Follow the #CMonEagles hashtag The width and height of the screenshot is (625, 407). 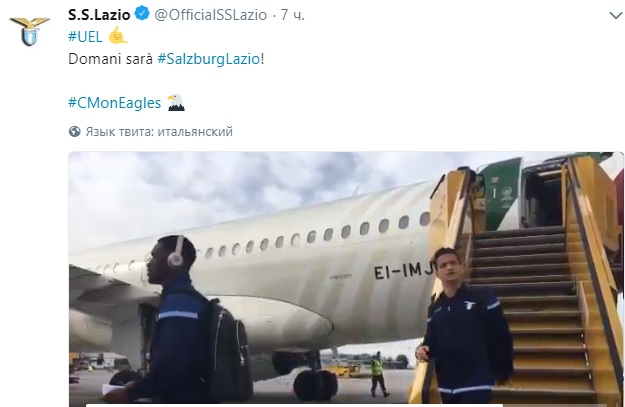(114, 103)
